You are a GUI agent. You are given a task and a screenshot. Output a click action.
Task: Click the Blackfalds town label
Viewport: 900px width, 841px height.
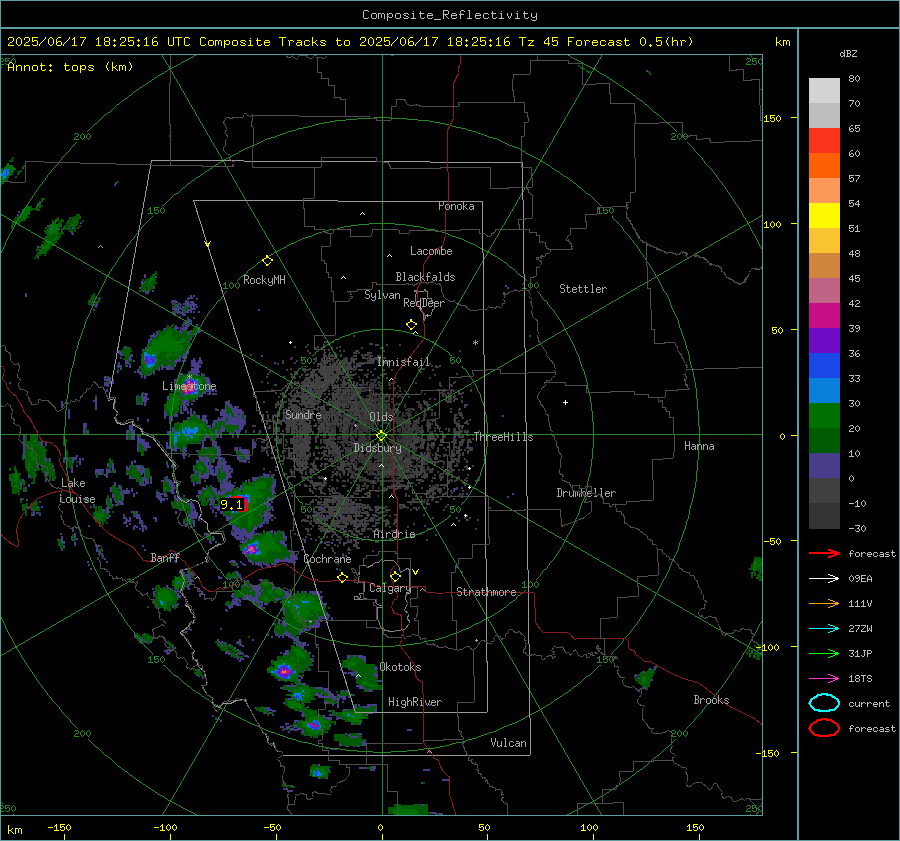[x=425, y=277]
